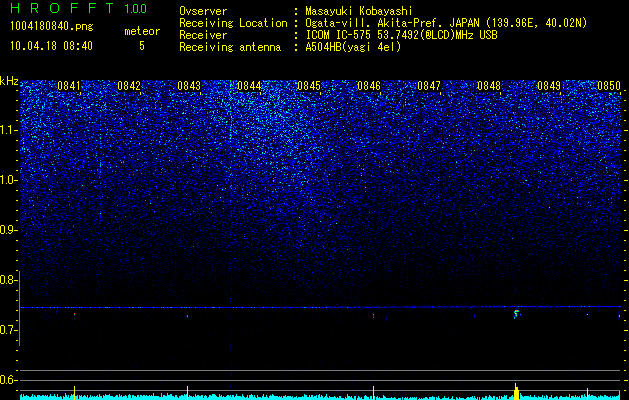Click the yellow detection tick below 0849
Screen dimensions: 629x400
tap(587, 393)
